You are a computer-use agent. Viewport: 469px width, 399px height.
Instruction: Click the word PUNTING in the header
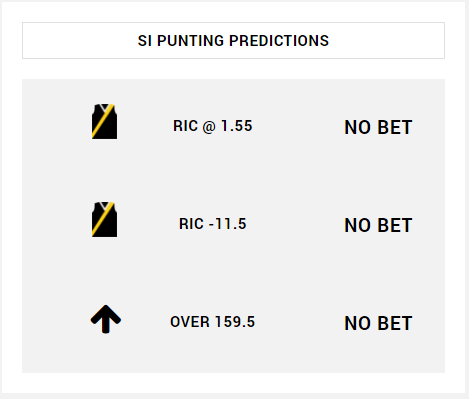point(191,41)
